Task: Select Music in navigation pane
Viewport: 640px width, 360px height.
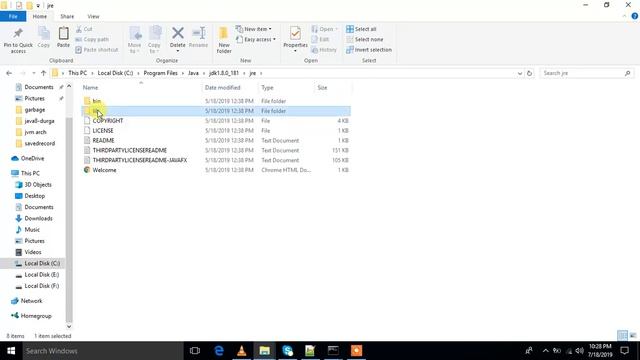Action: (32, 230)
